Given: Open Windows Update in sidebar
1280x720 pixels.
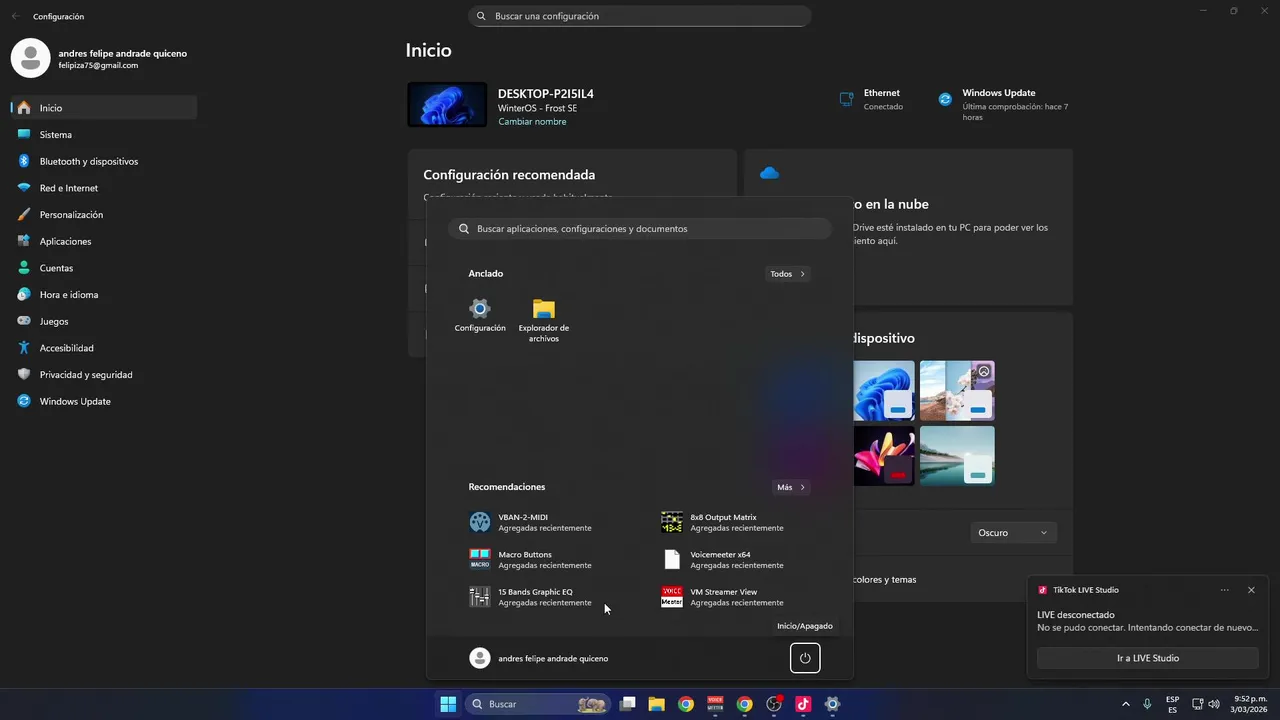Looking at the screenshot, I should point(104,401).
